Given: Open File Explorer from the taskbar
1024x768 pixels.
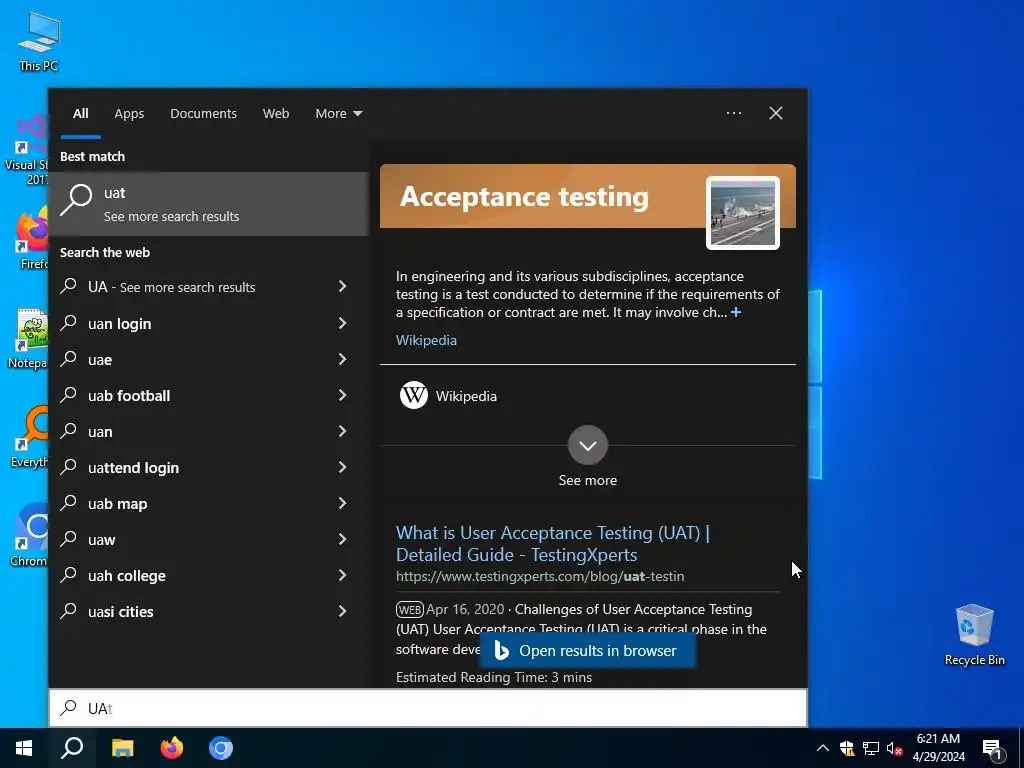Looking at the screenshot, I should pyautogui.click(x=122, y=748).
